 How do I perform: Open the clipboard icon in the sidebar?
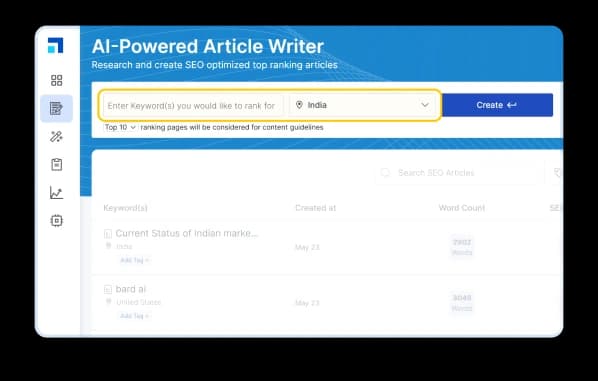click(56, 164)
